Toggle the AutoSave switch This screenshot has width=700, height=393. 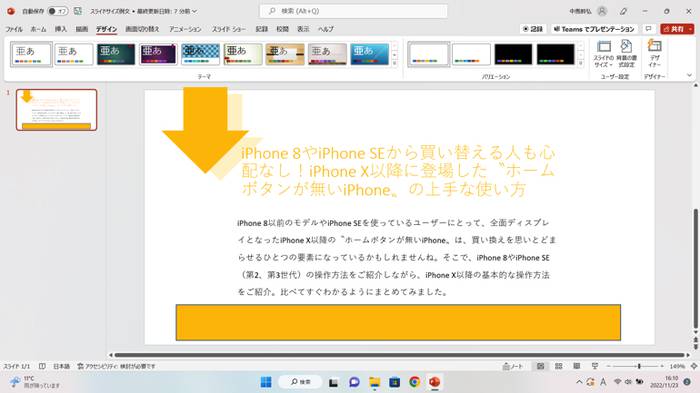(58, 11)
